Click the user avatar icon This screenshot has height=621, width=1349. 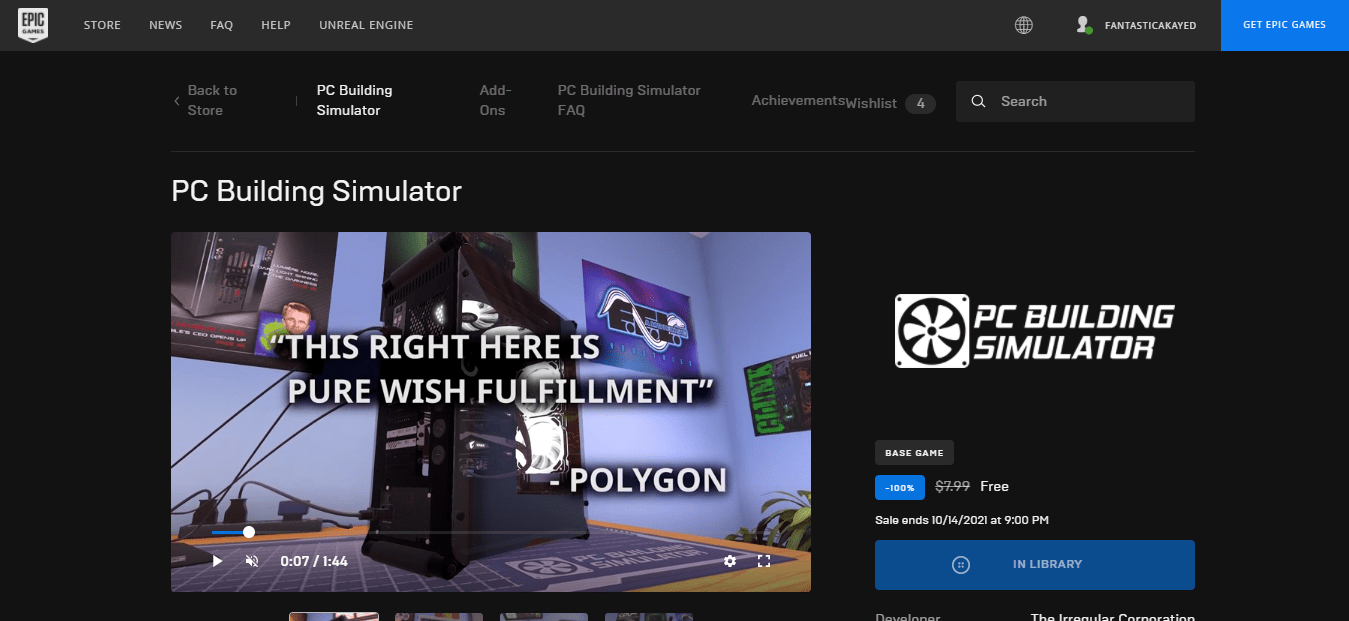pos(1083,25)
